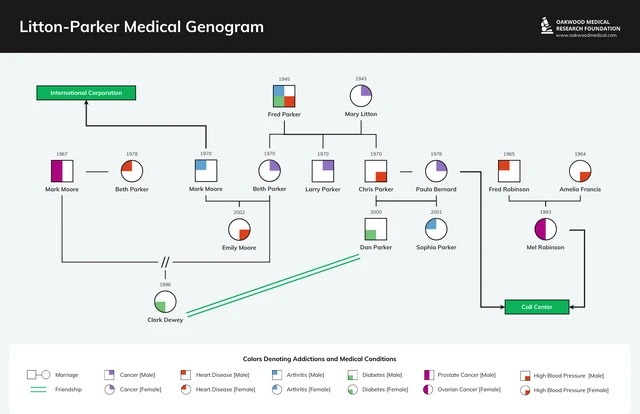Click the Heart Disease [Male] legend symbol

pyautogui.click(x=185, y=375)
